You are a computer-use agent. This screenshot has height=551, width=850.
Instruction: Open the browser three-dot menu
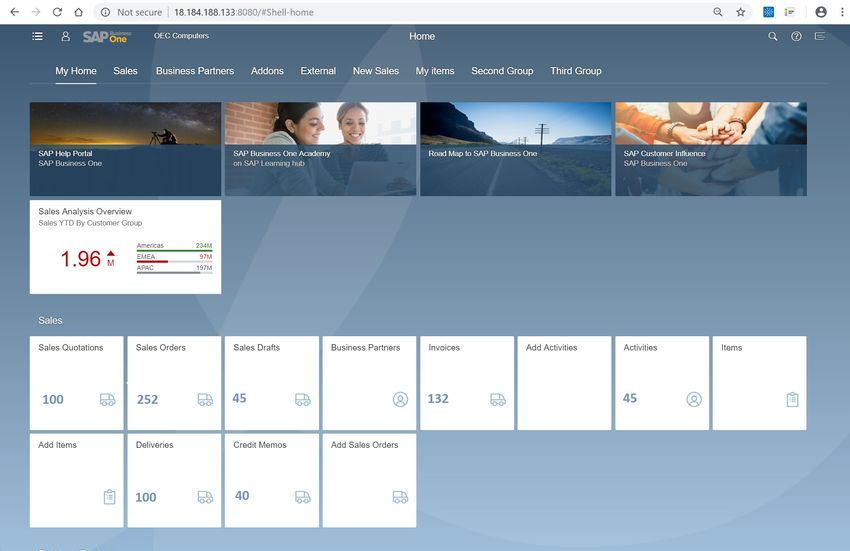pyautogui.click(x=842, y=12)
